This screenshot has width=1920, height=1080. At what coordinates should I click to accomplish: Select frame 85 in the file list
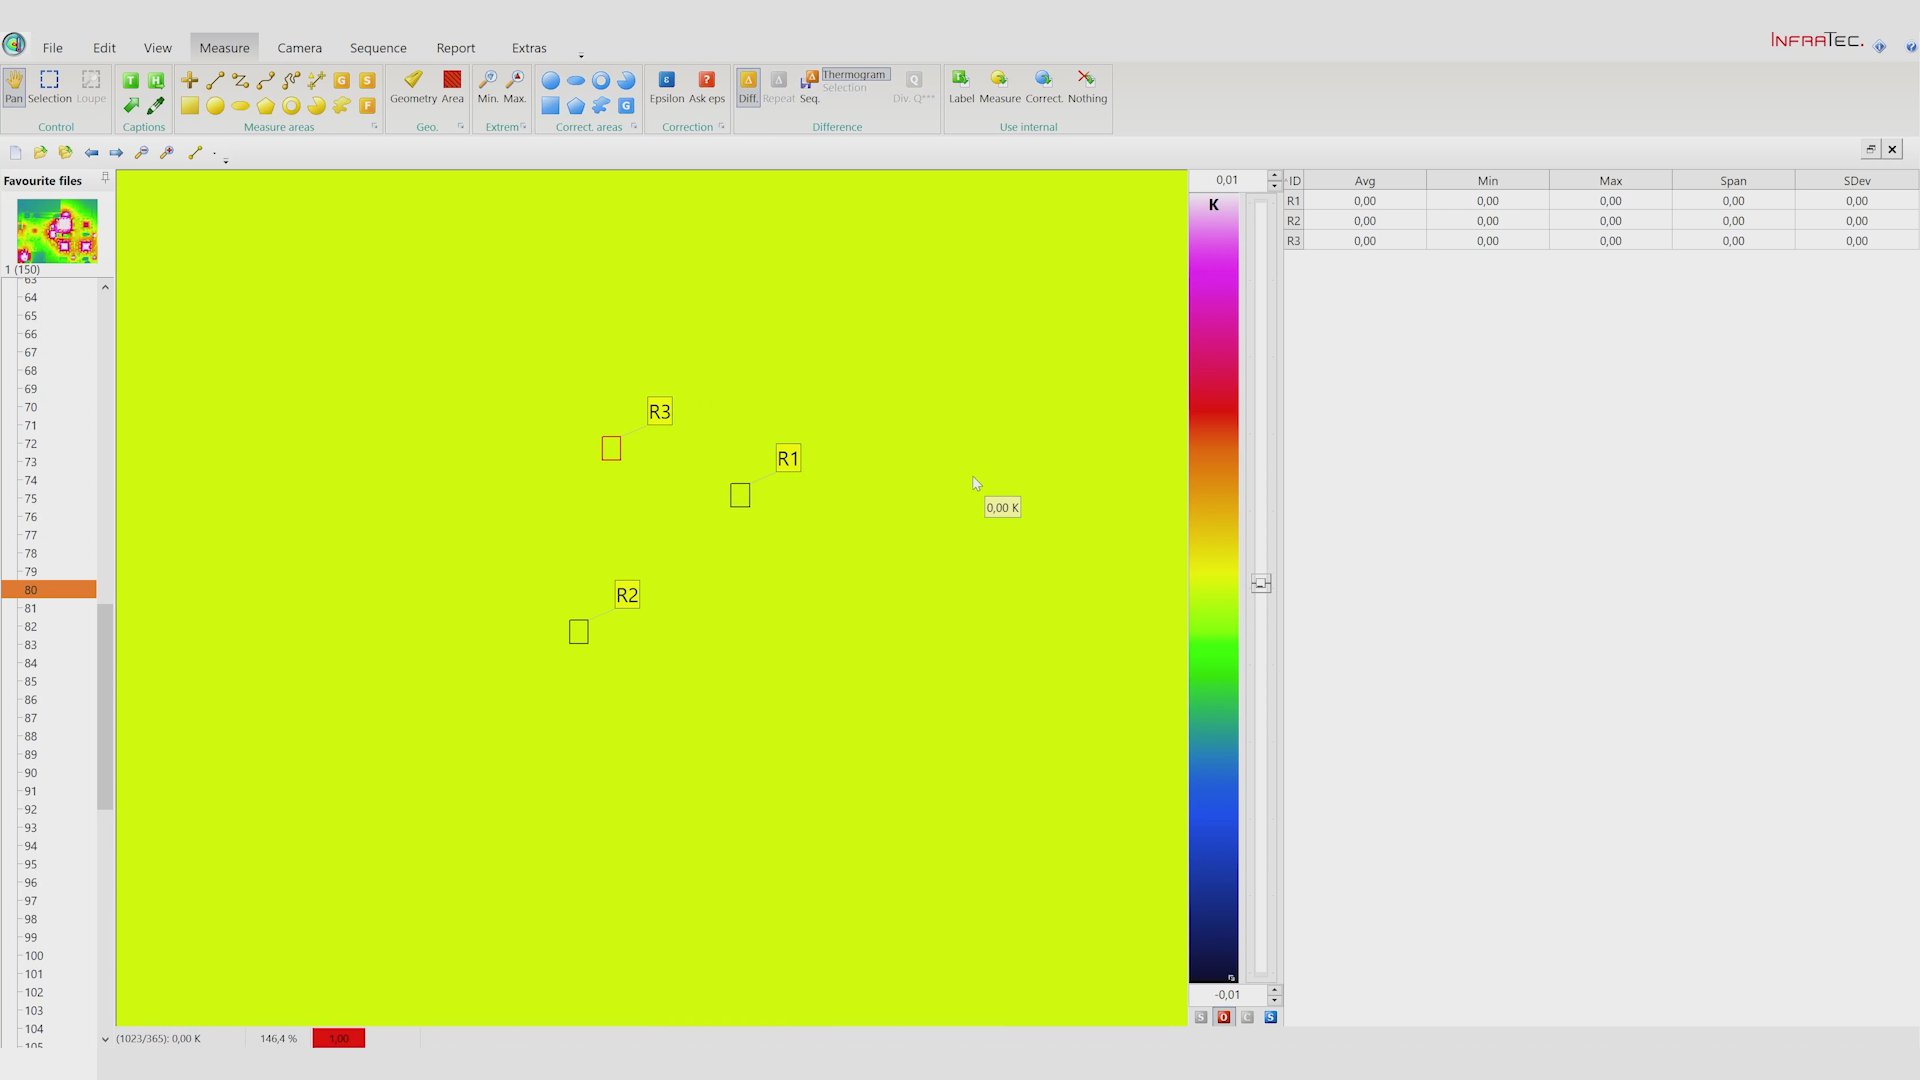click(31, 682)
